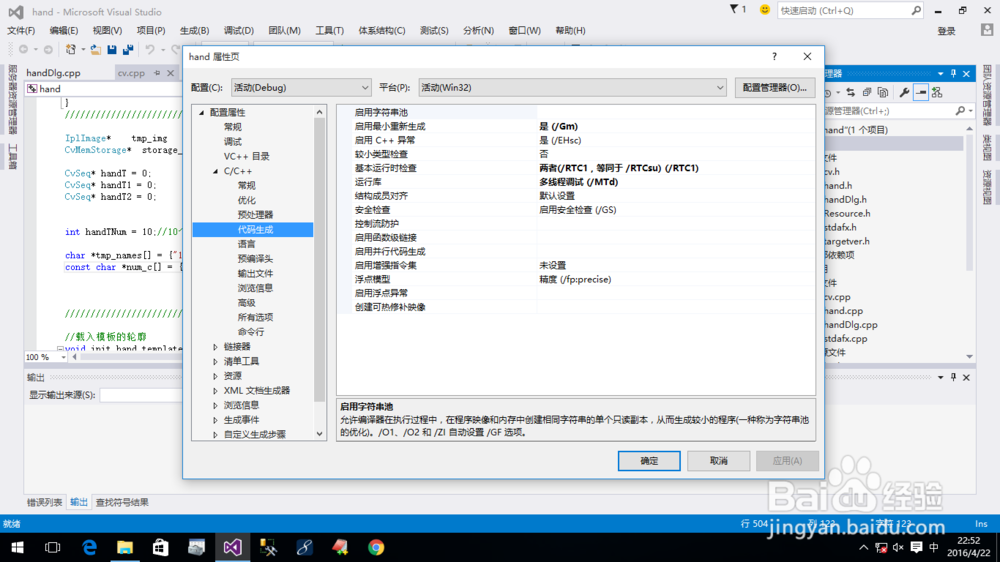Click the 显示输出来源 input box

(141, 396)
